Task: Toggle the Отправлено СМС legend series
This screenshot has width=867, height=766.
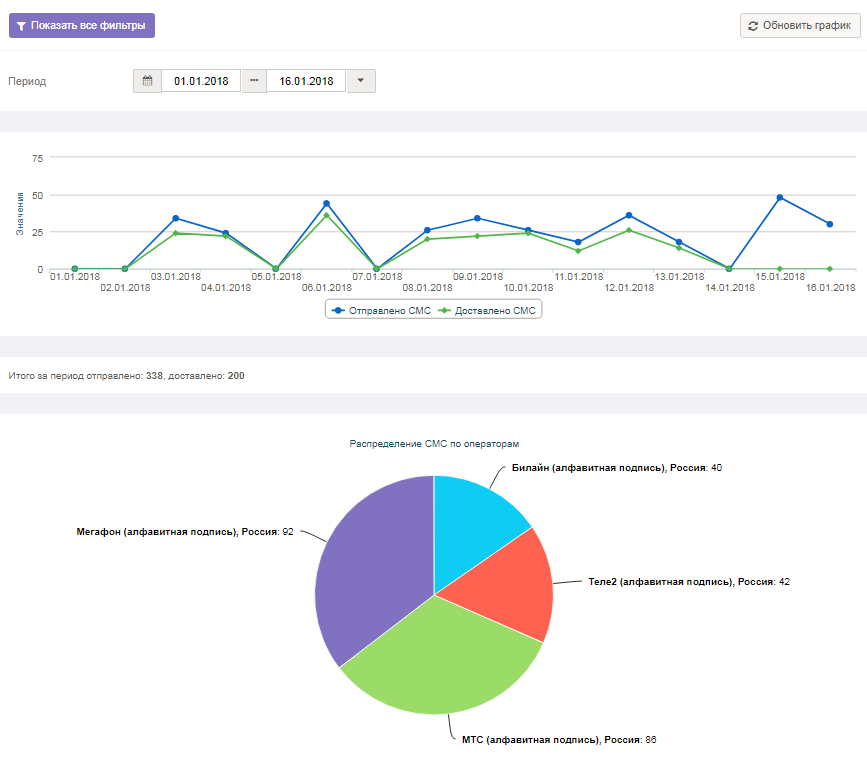Action: pos(381,310)
